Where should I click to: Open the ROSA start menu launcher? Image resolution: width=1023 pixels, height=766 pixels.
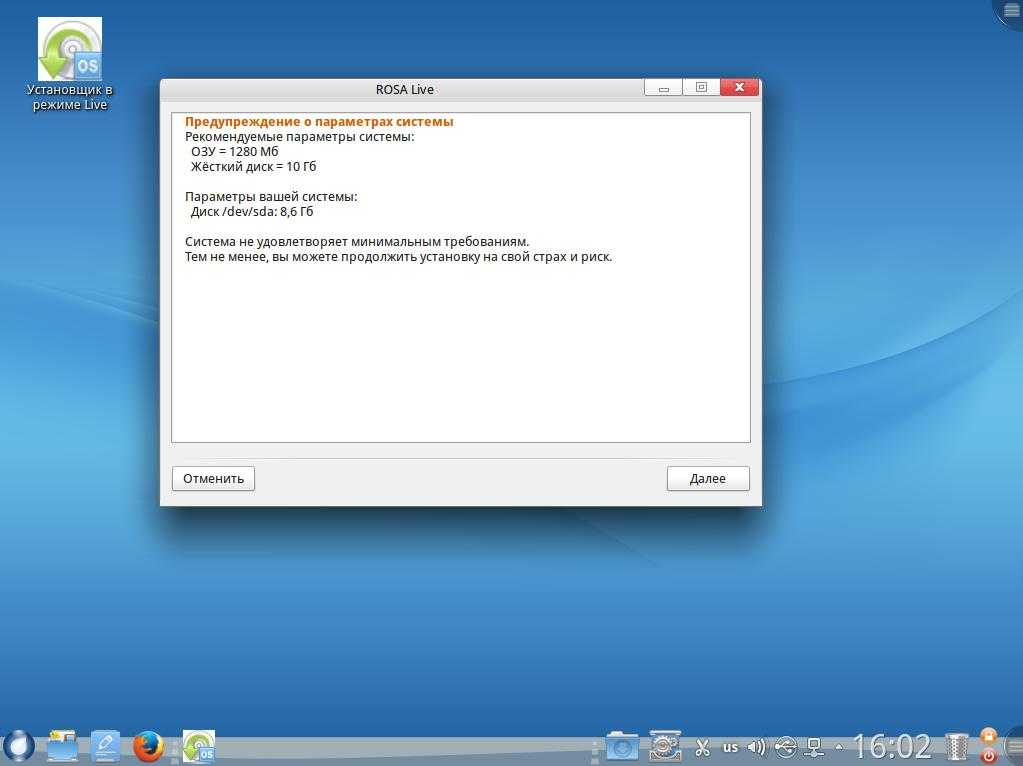[x=18, y=745]
